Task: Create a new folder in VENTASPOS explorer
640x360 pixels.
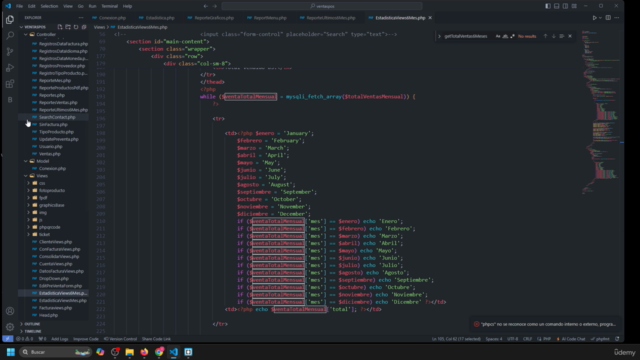Action: (x=68, y=27)
